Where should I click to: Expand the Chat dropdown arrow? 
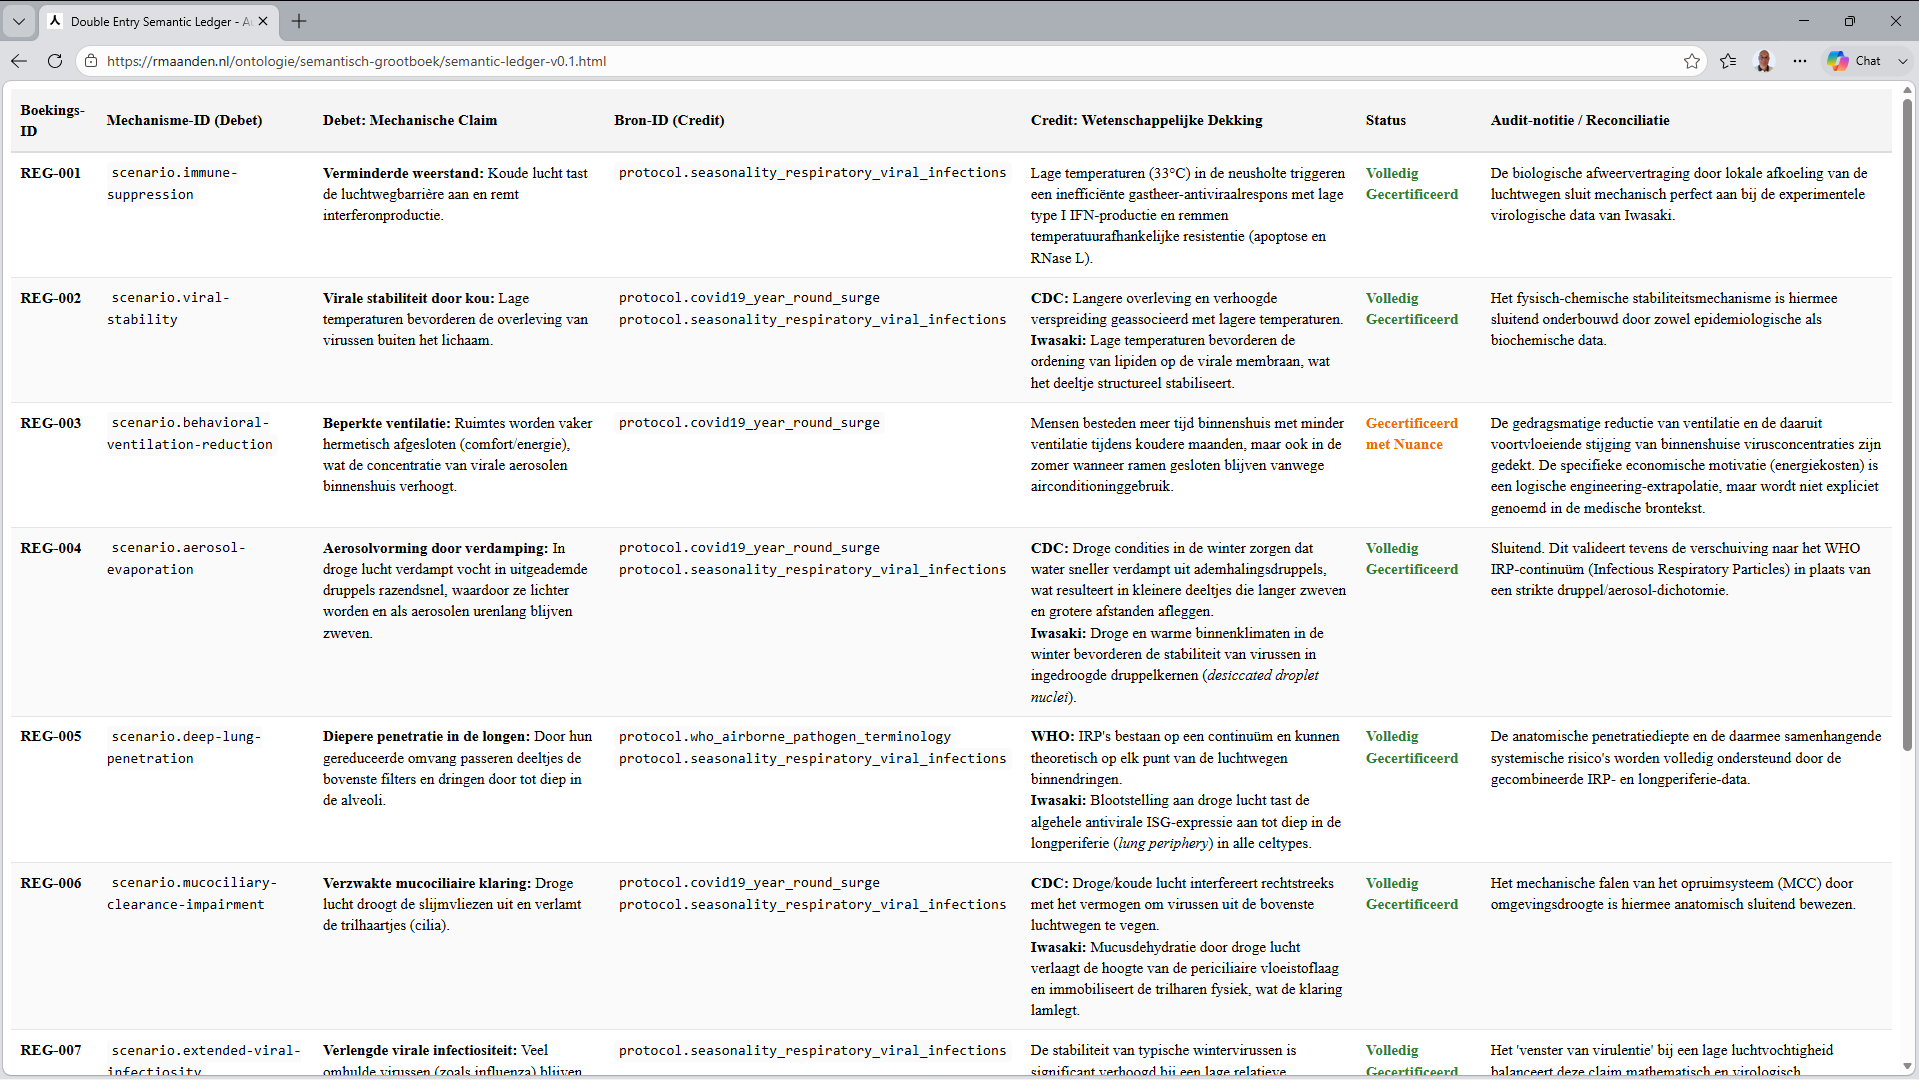[x=1902, y=61]
